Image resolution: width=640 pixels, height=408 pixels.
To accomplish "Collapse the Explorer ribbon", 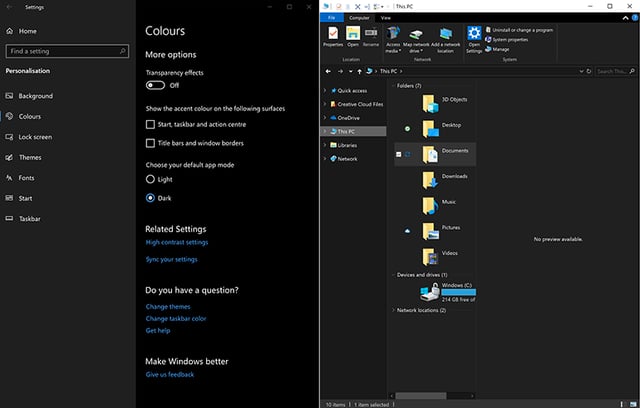I will (625, 18).
